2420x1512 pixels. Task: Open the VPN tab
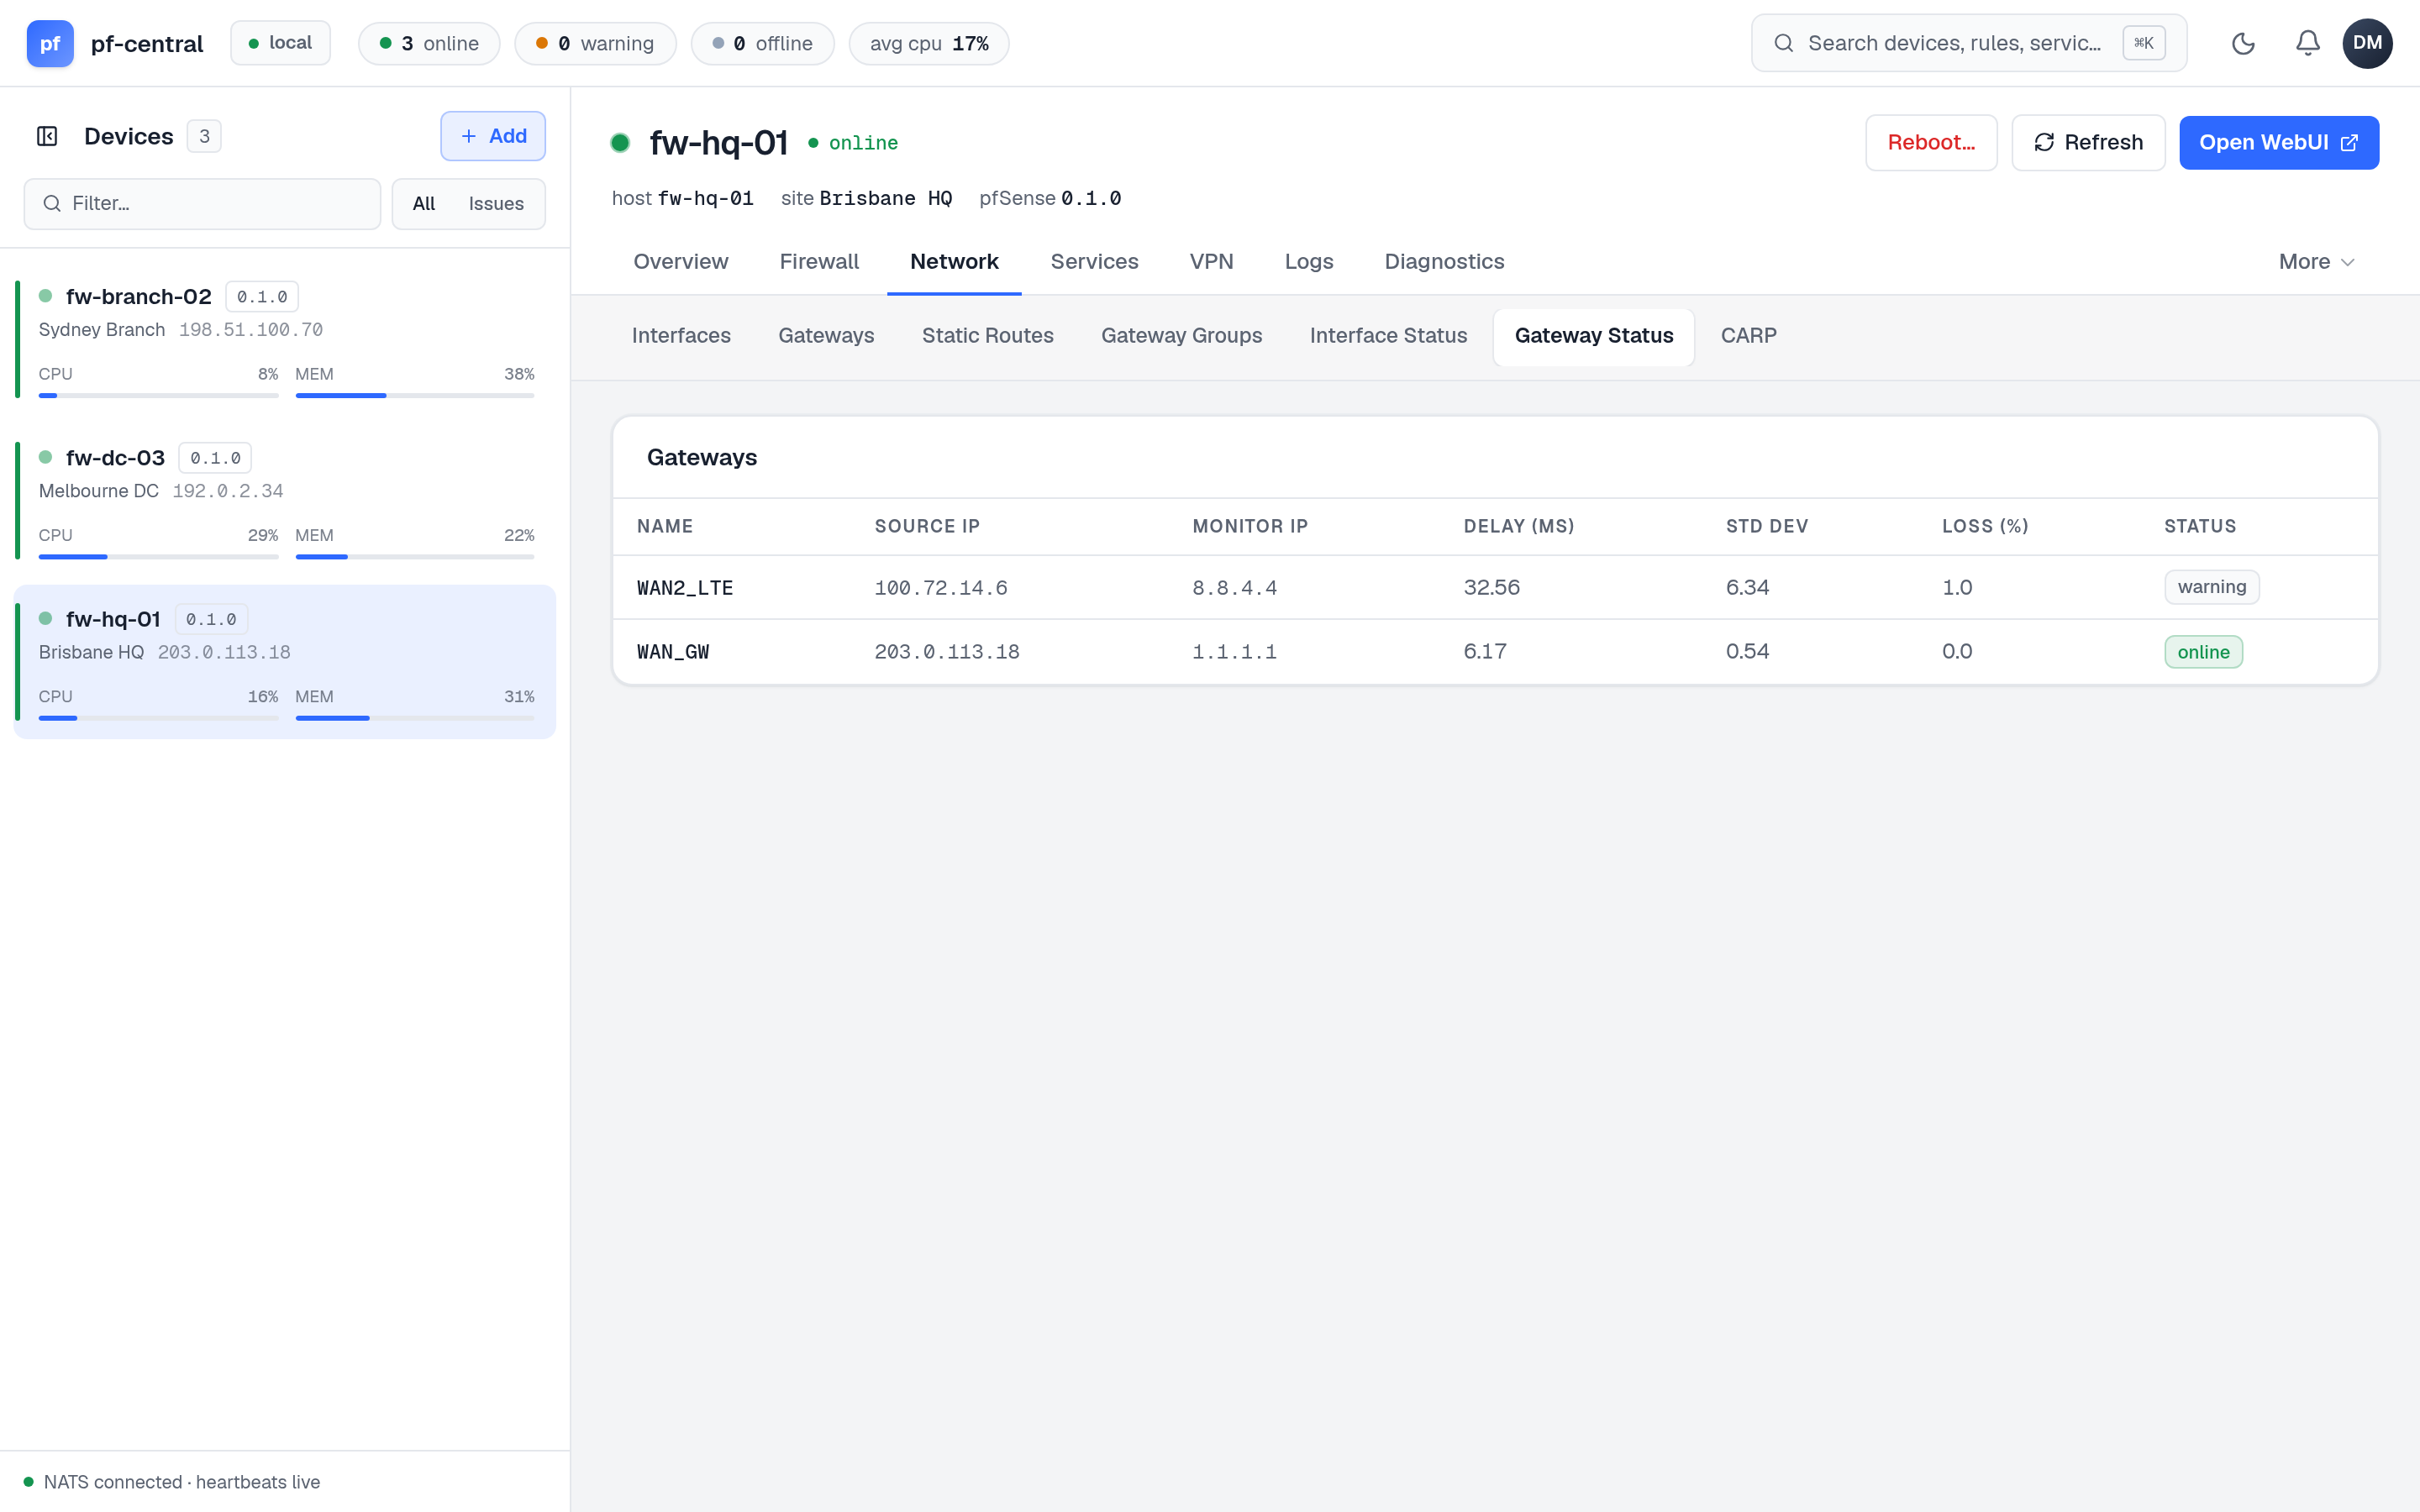1211,261
